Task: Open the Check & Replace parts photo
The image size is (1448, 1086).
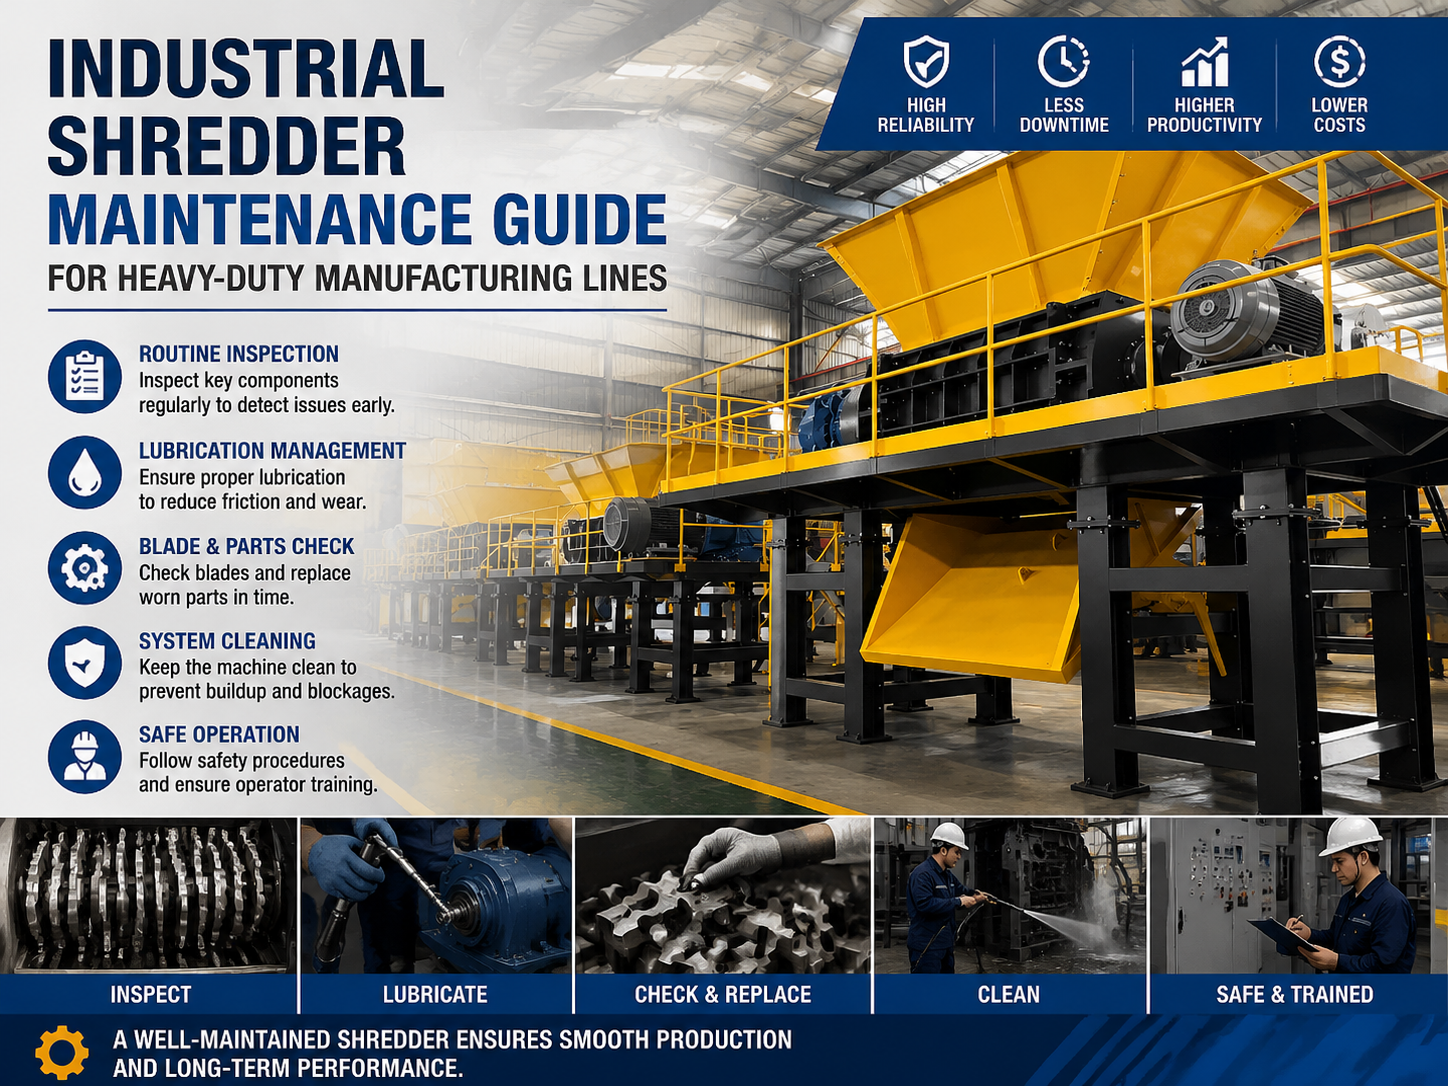Action: (723, 896)
